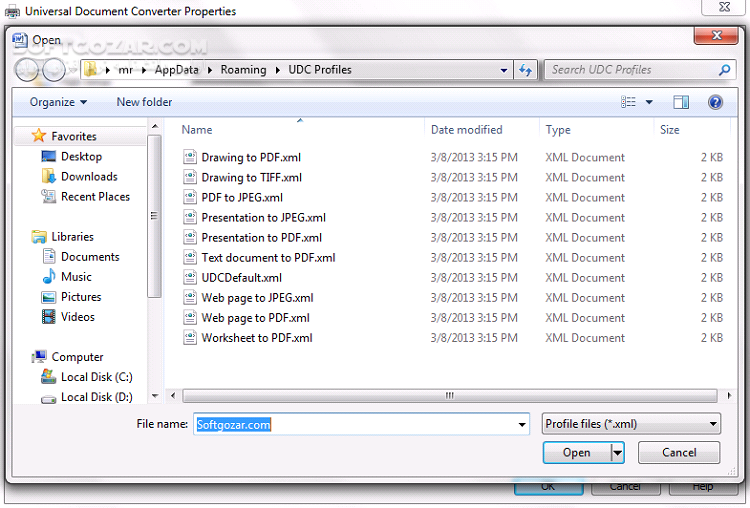750x508 pixels.
Task: Select Computer in navigation pane
Action: tap(77, 357)
